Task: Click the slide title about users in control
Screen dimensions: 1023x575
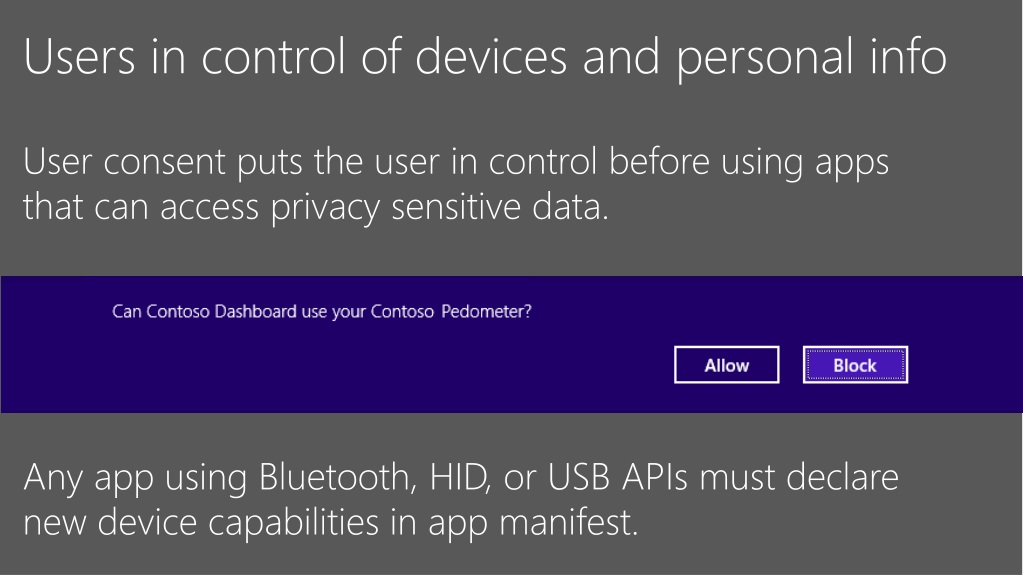Action: 485,57
